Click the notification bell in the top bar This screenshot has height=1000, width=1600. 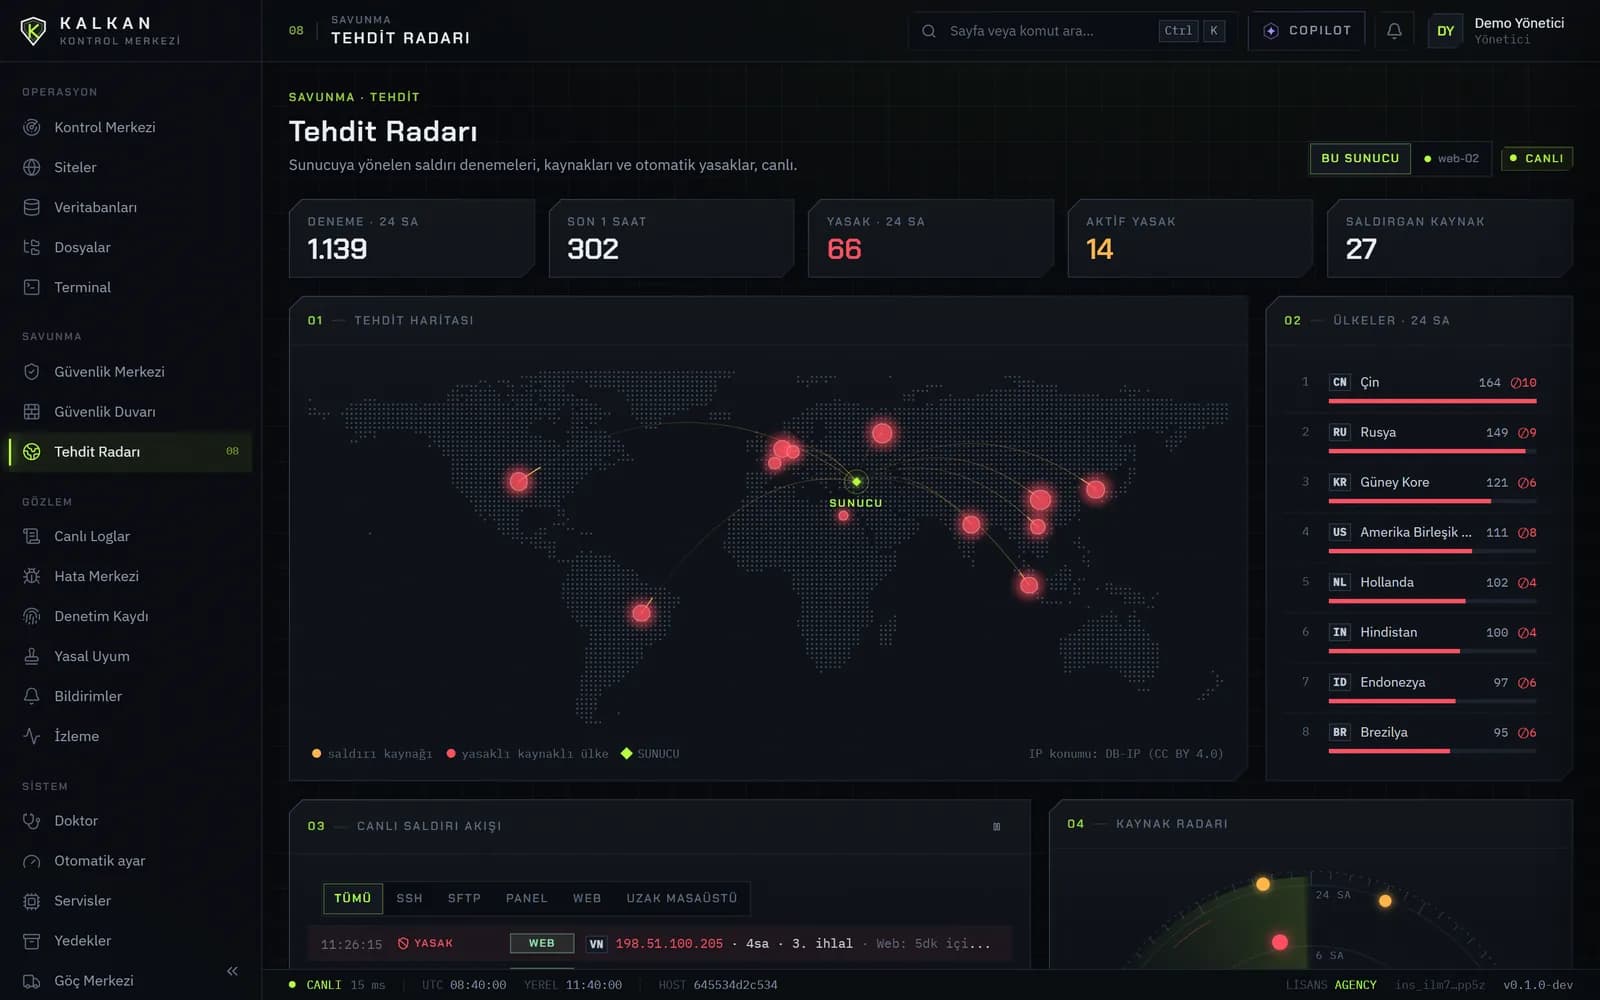point(1394,31)
